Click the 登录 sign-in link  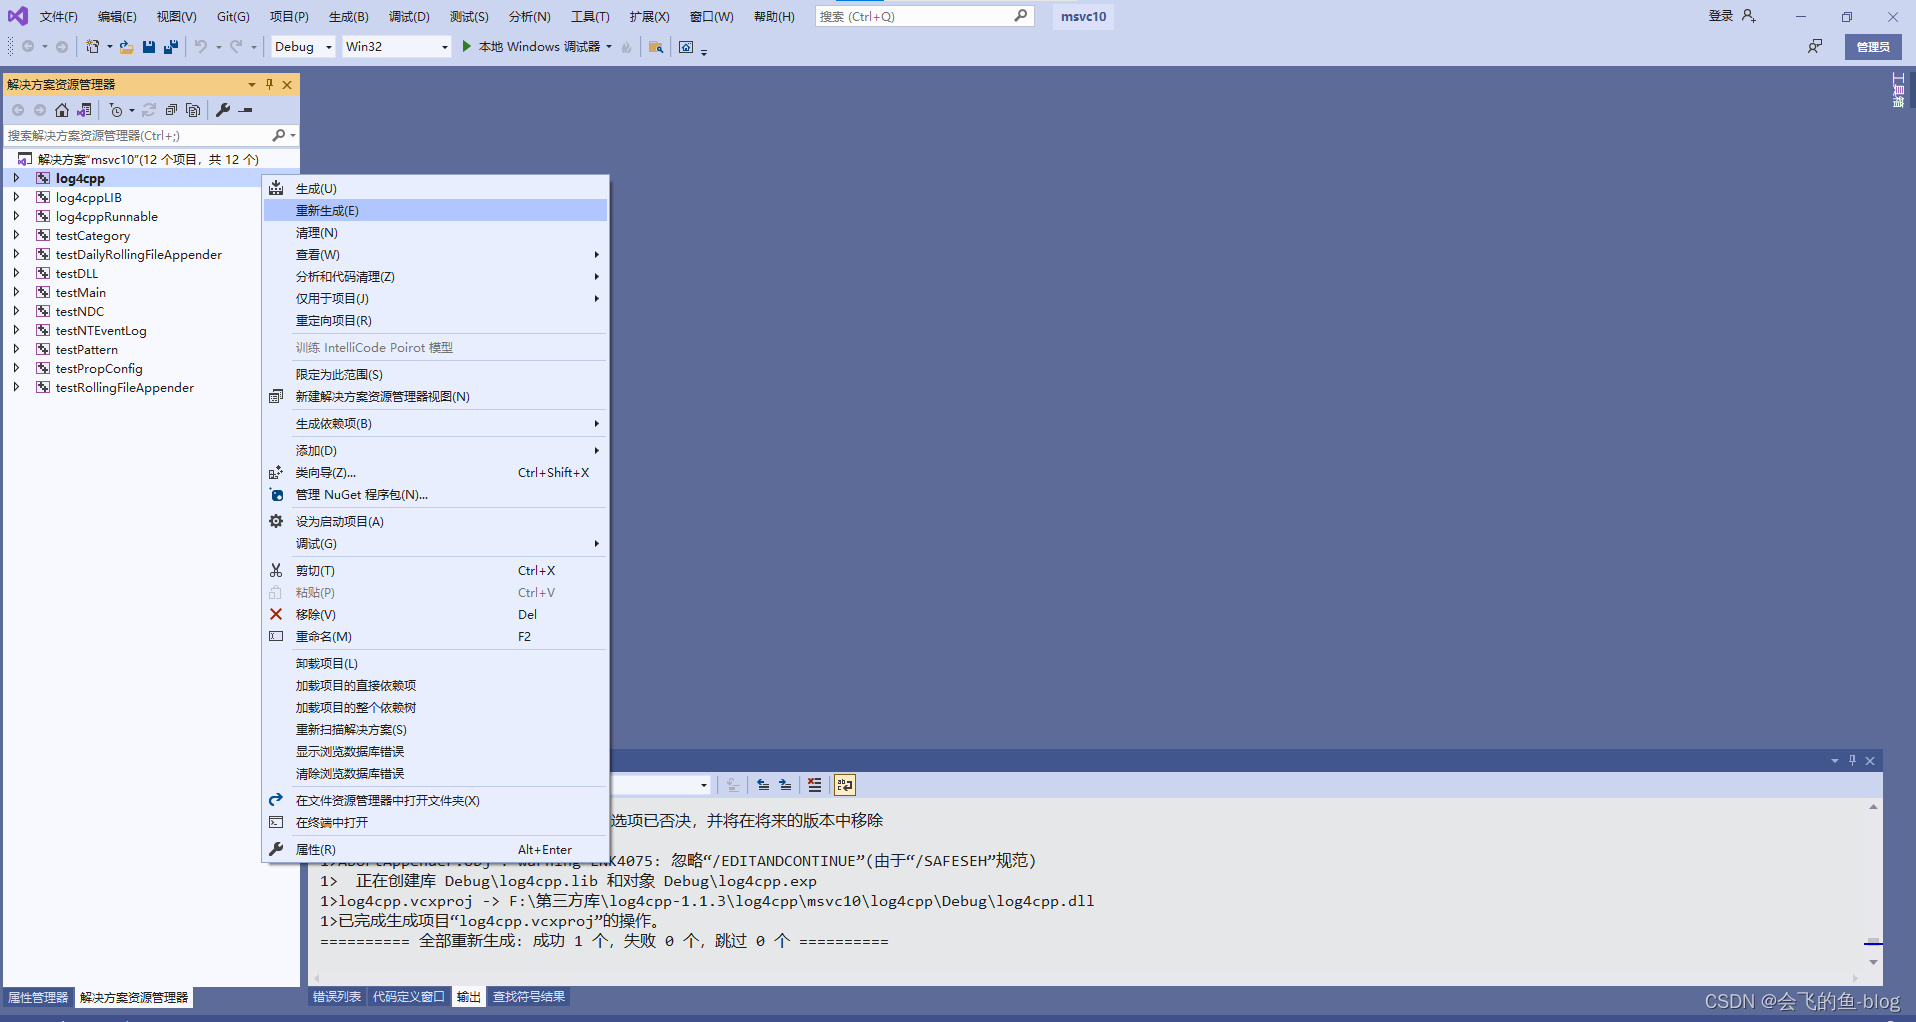(x=1720, y=16)
